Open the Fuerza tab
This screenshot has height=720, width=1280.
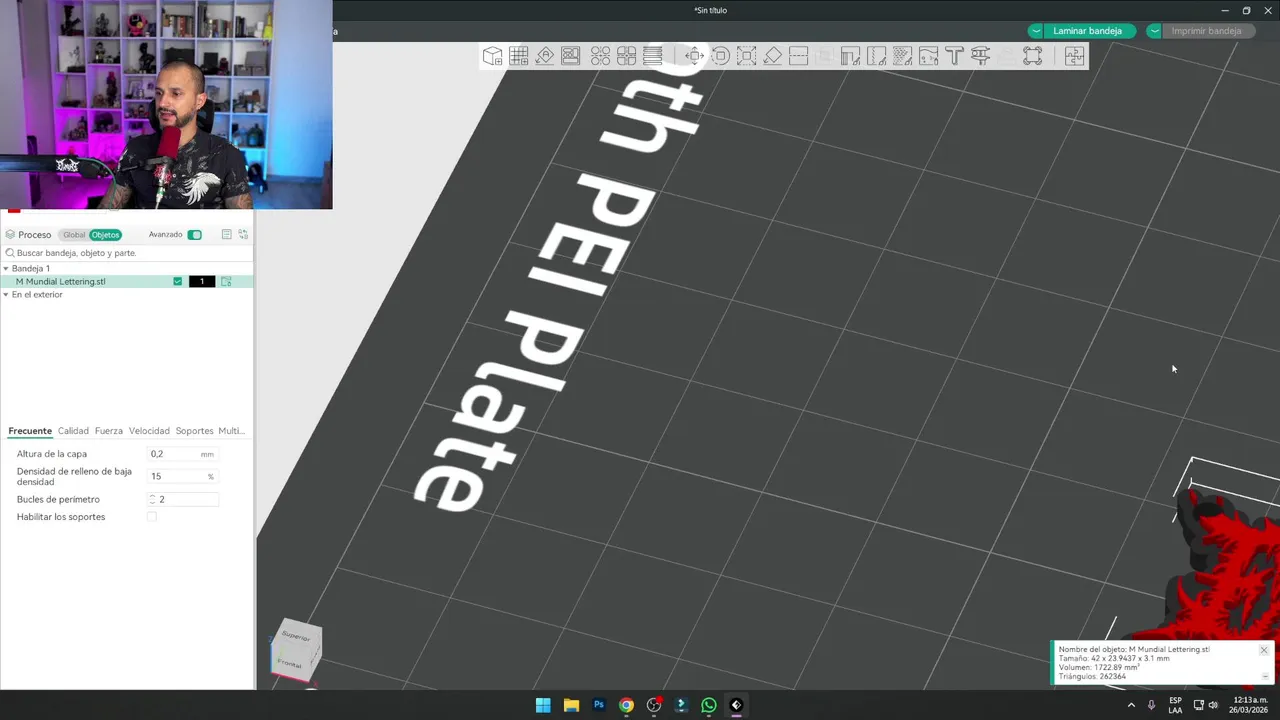click(x=109, y=431)
